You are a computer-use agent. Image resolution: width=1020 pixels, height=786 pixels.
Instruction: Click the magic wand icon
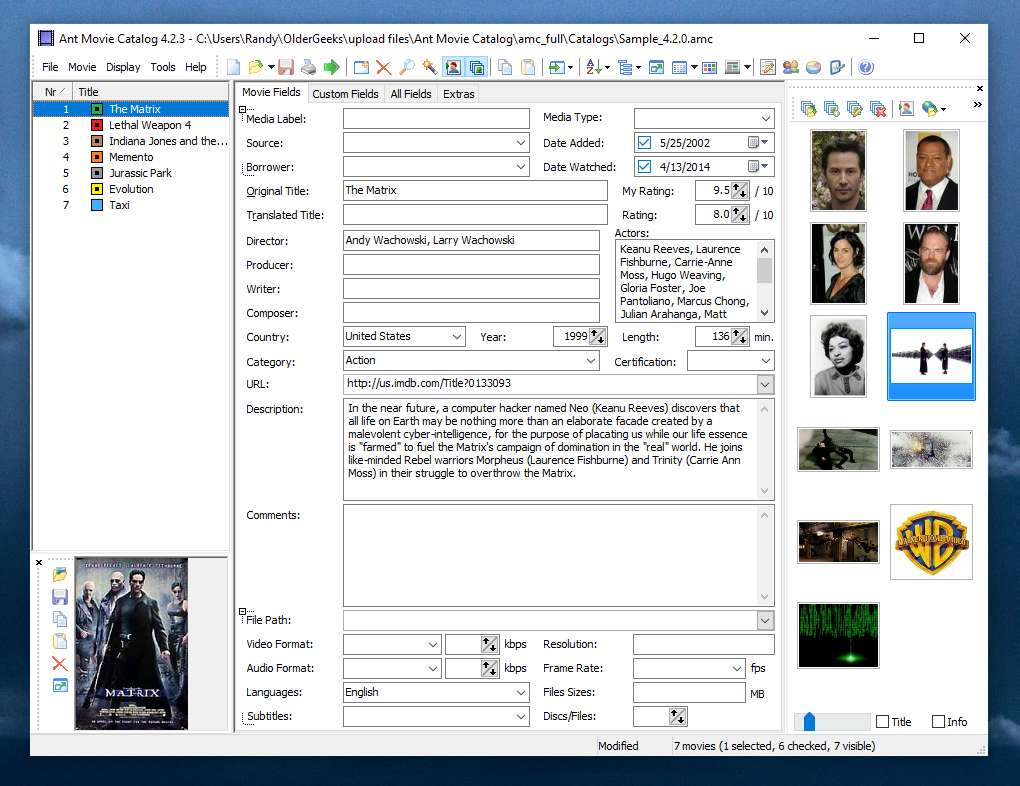[x=429, y=67]
